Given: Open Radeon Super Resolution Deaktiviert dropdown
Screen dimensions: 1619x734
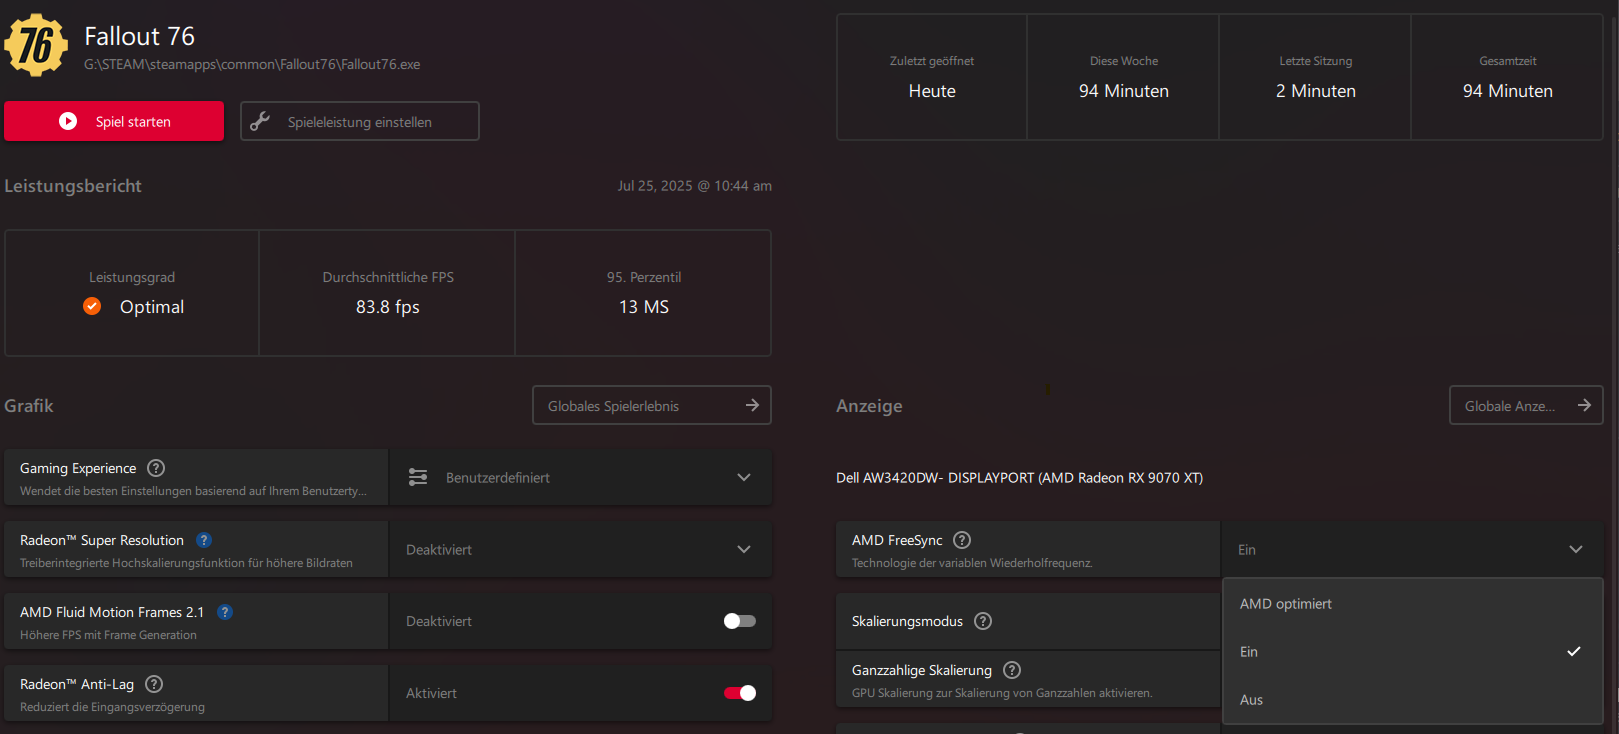Looking at the screenshot, I should coord(580,549).
